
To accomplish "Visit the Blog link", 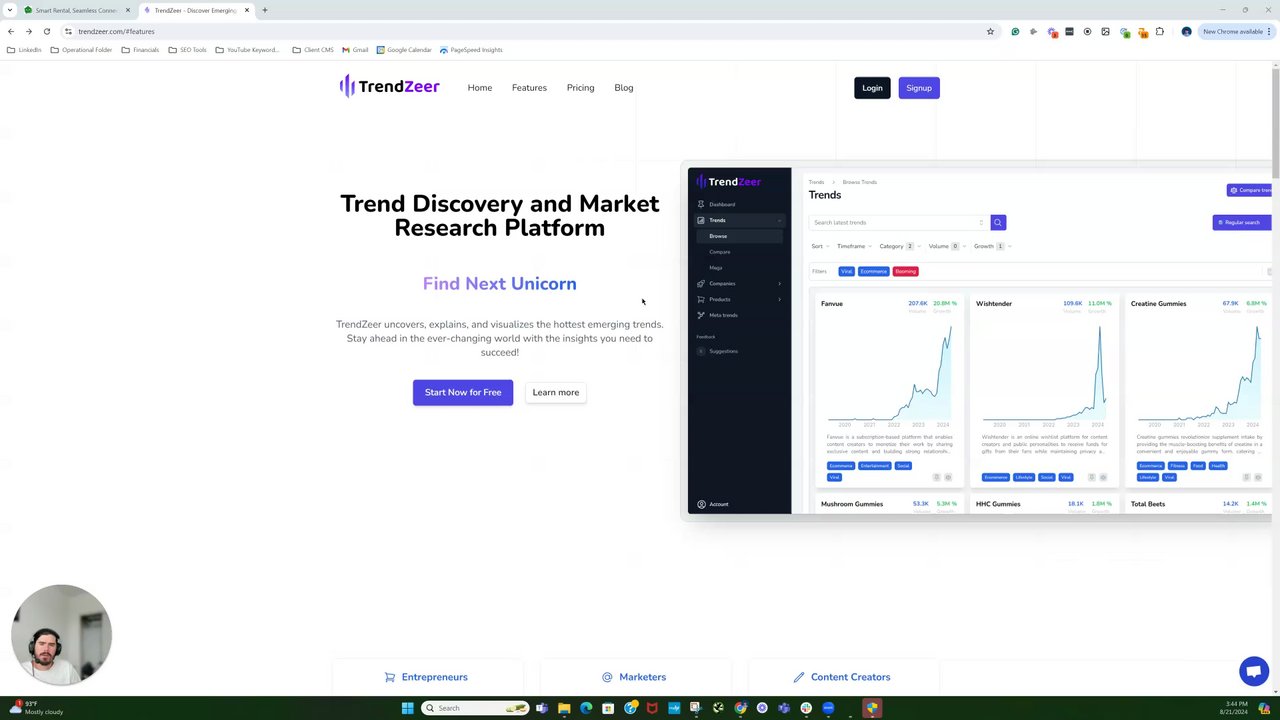I will [623, 88].
